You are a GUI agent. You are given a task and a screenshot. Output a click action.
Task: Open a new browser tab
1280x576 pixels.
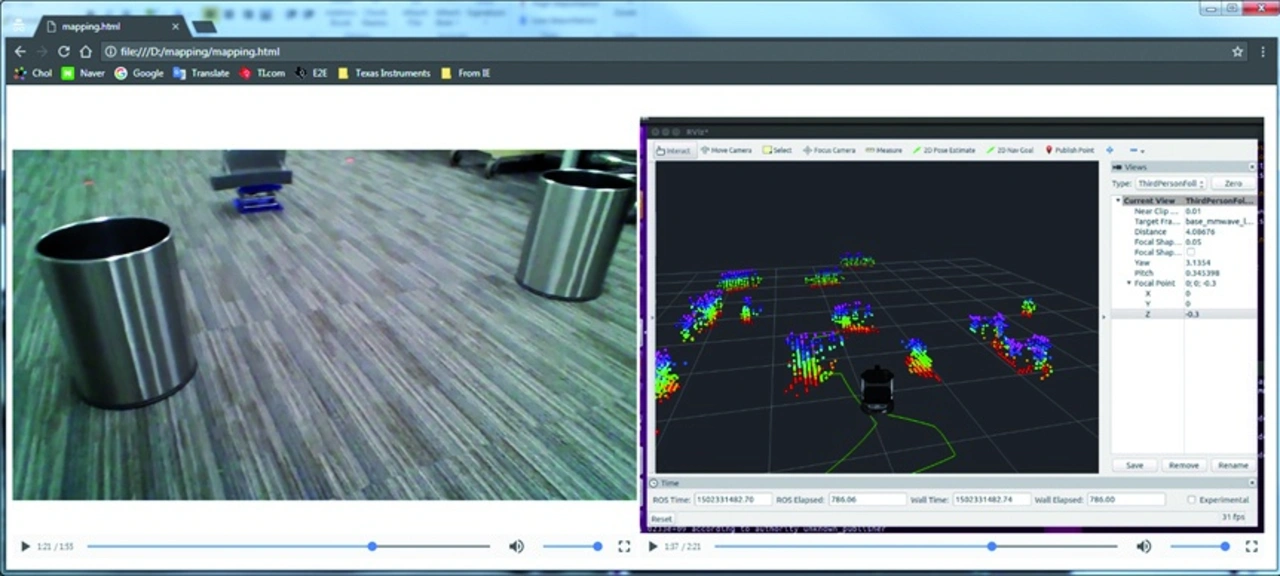(x=204, y=27)
